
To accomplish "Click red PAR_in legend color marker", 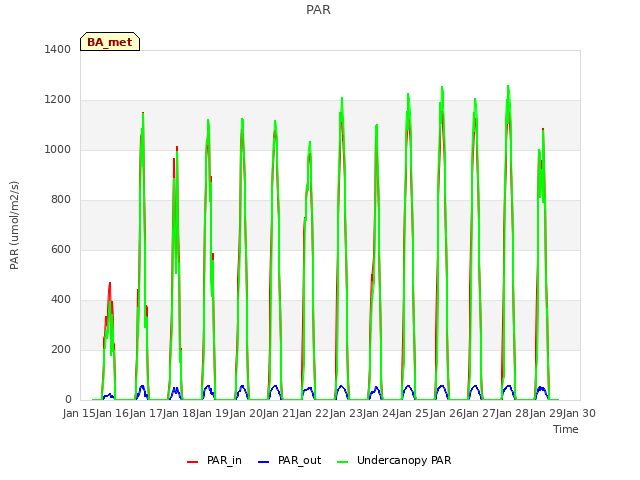I will point(192,462).
